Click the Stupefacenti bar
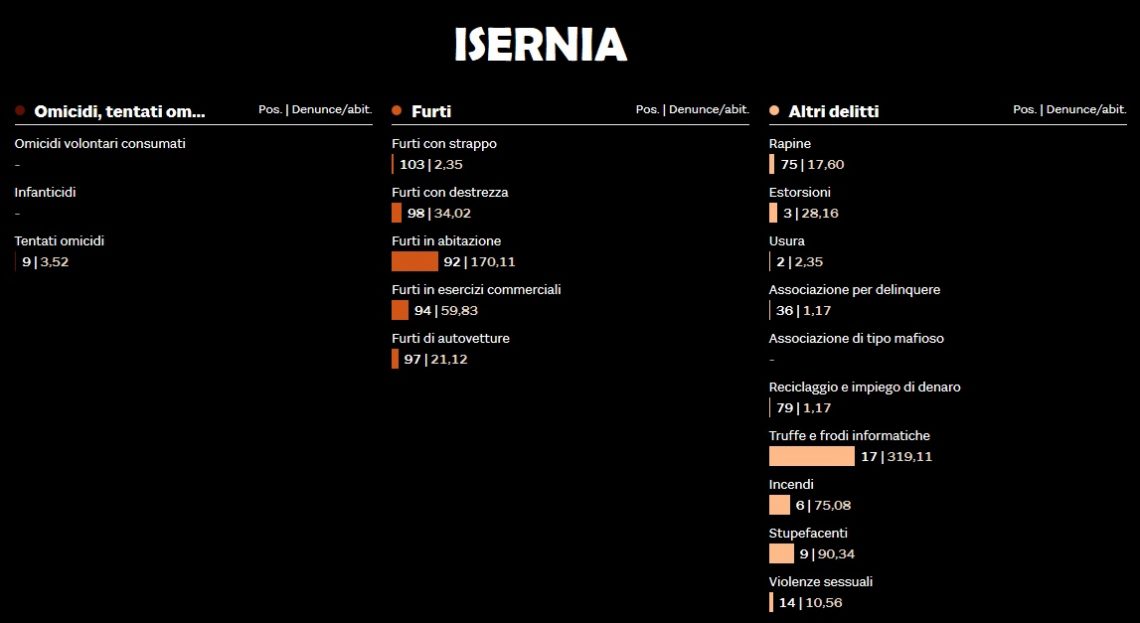 click(781, 554)
